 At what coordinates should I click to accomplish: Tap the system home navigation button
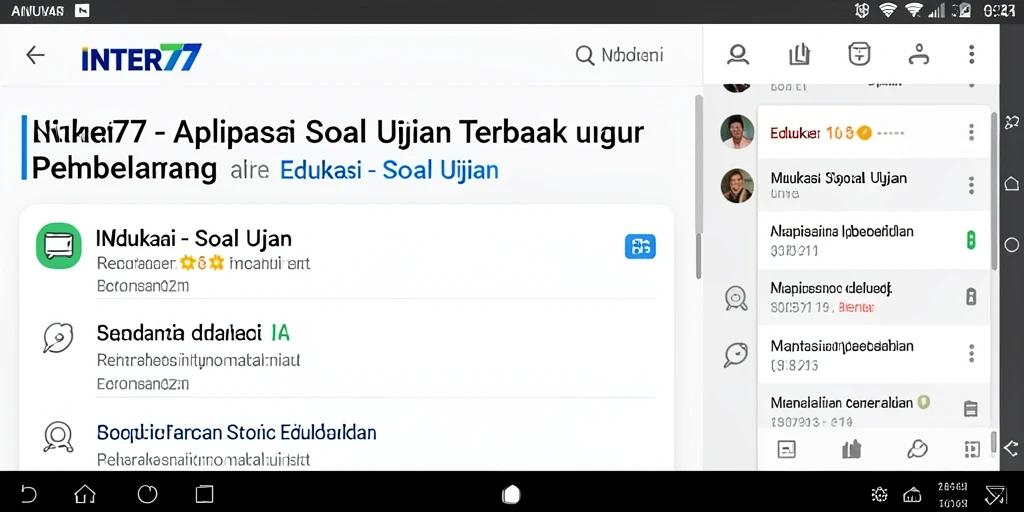pyautogui.click(x=85, y=494)
